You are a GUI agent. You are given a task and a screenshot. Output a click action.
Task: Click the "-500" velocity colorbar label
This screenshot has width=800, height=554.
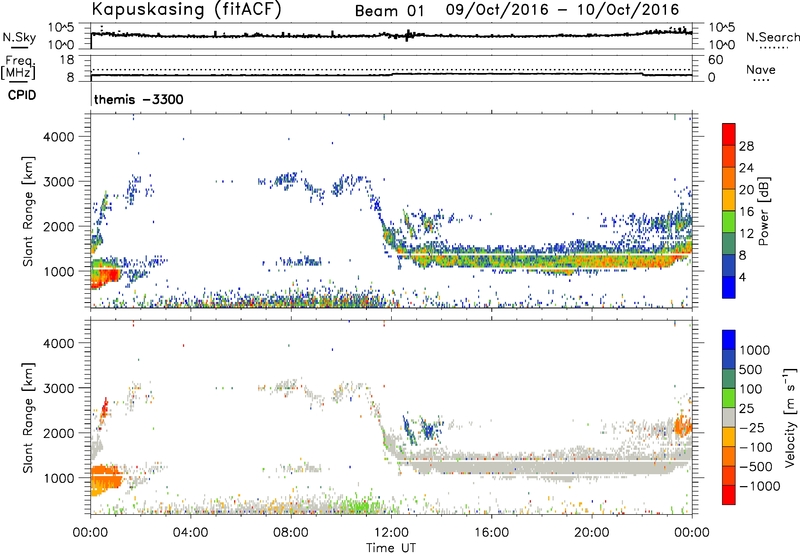point(756,466)
